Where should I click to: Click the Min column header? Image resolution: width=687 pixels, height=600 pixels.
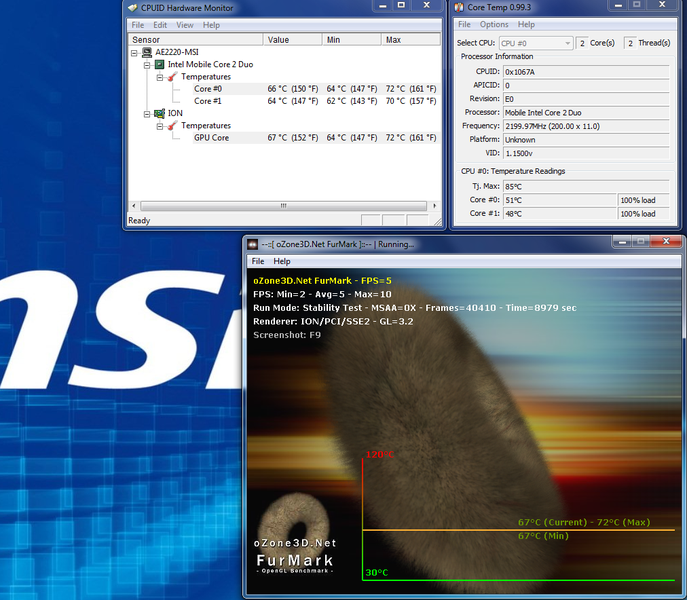tap(352, 39)
